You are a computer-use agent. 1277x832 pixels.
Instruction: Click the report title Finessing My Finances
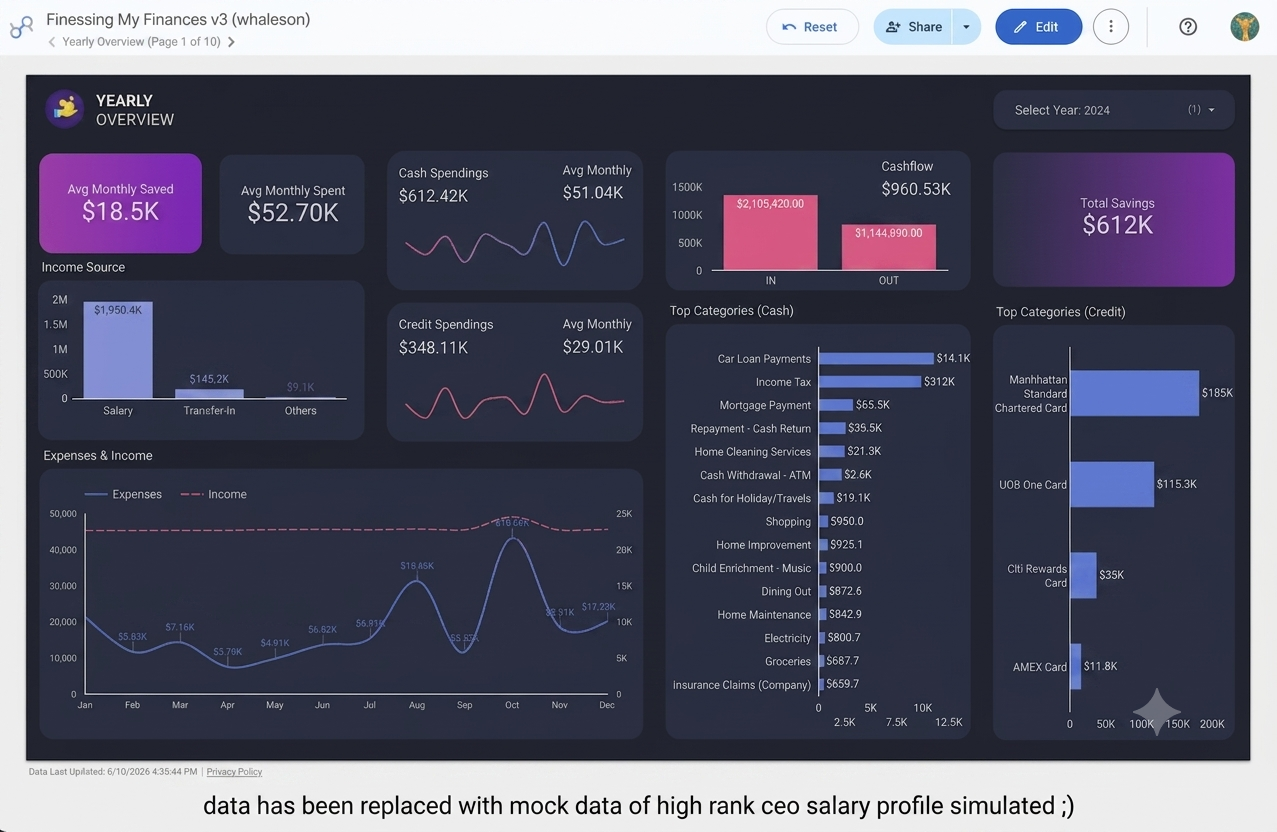[x=178, y=19]
